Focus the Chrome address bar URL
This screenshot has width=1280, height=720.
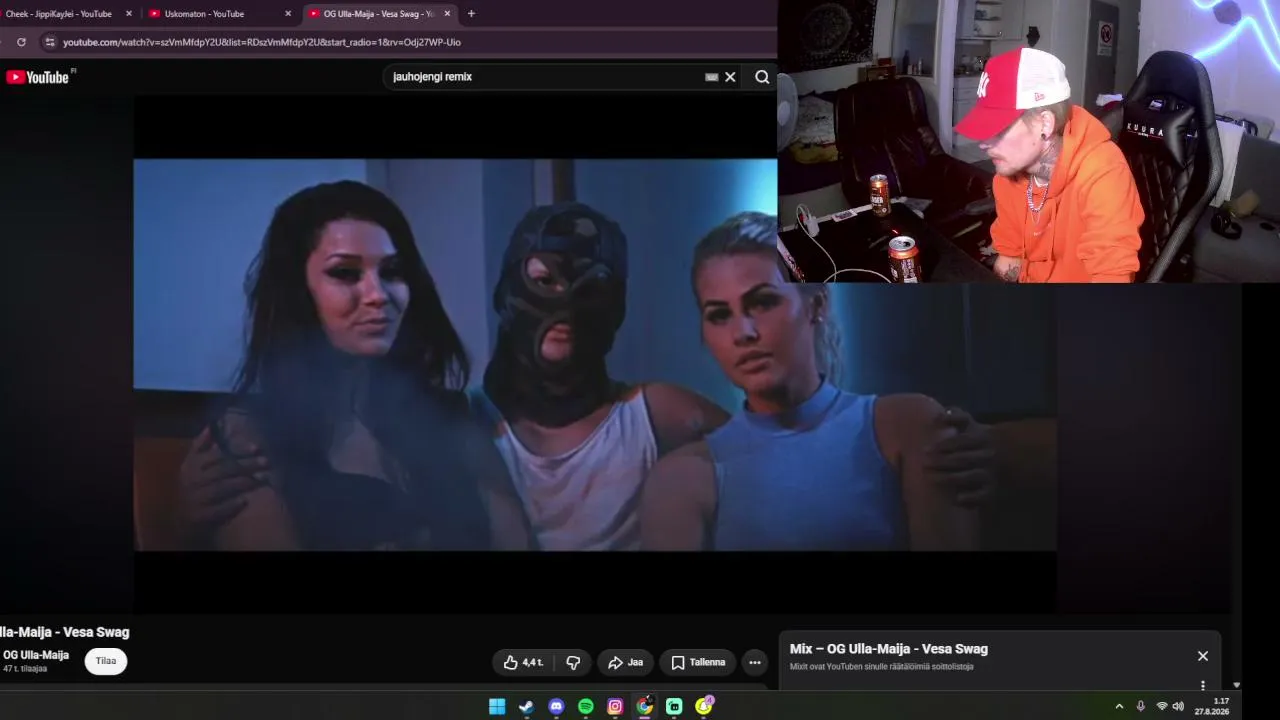(262, 42)
